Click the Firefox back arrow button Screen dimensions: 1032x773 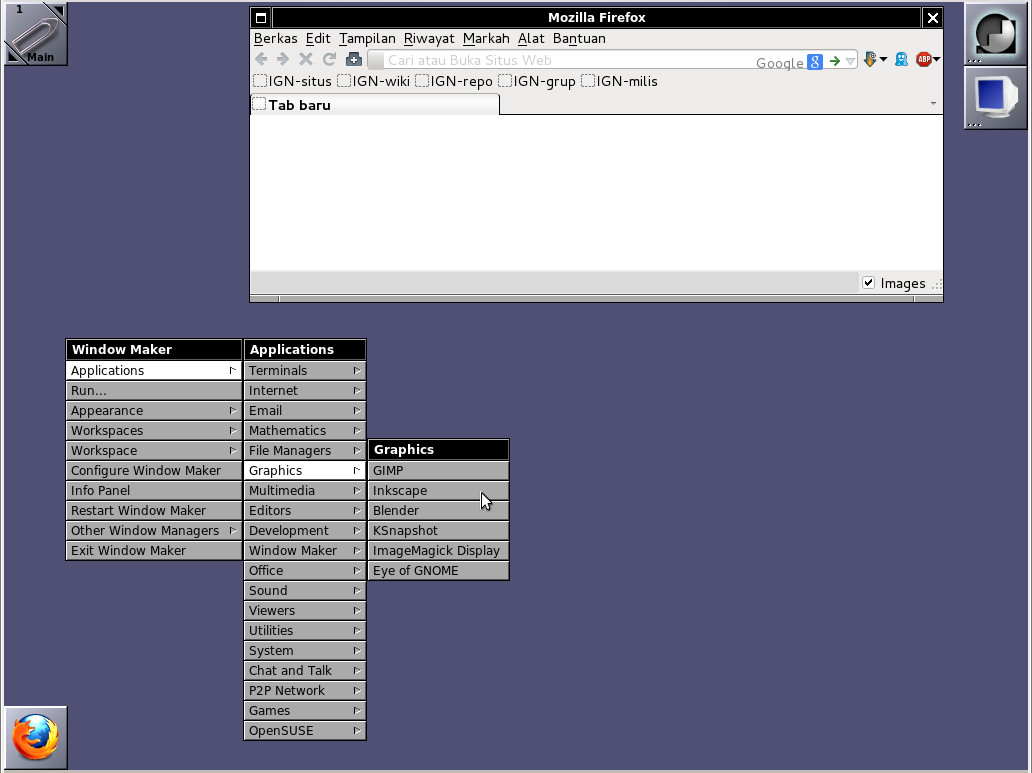tap(262, 60)
